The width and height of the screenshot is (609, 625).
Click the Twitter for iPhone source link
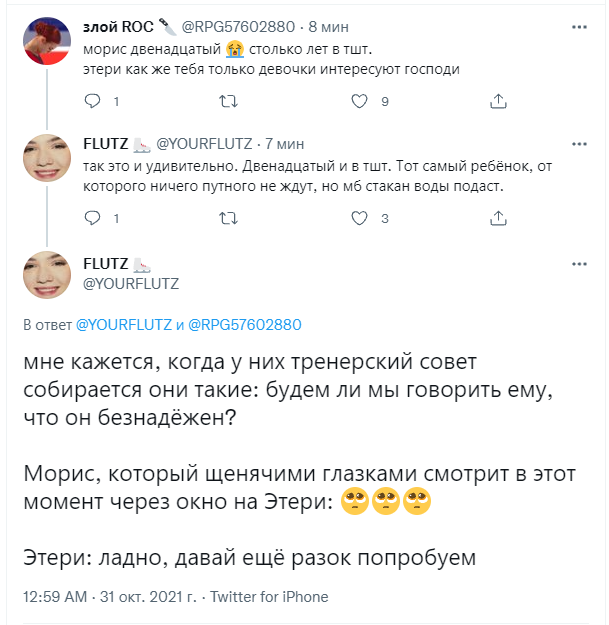point(265,597)
